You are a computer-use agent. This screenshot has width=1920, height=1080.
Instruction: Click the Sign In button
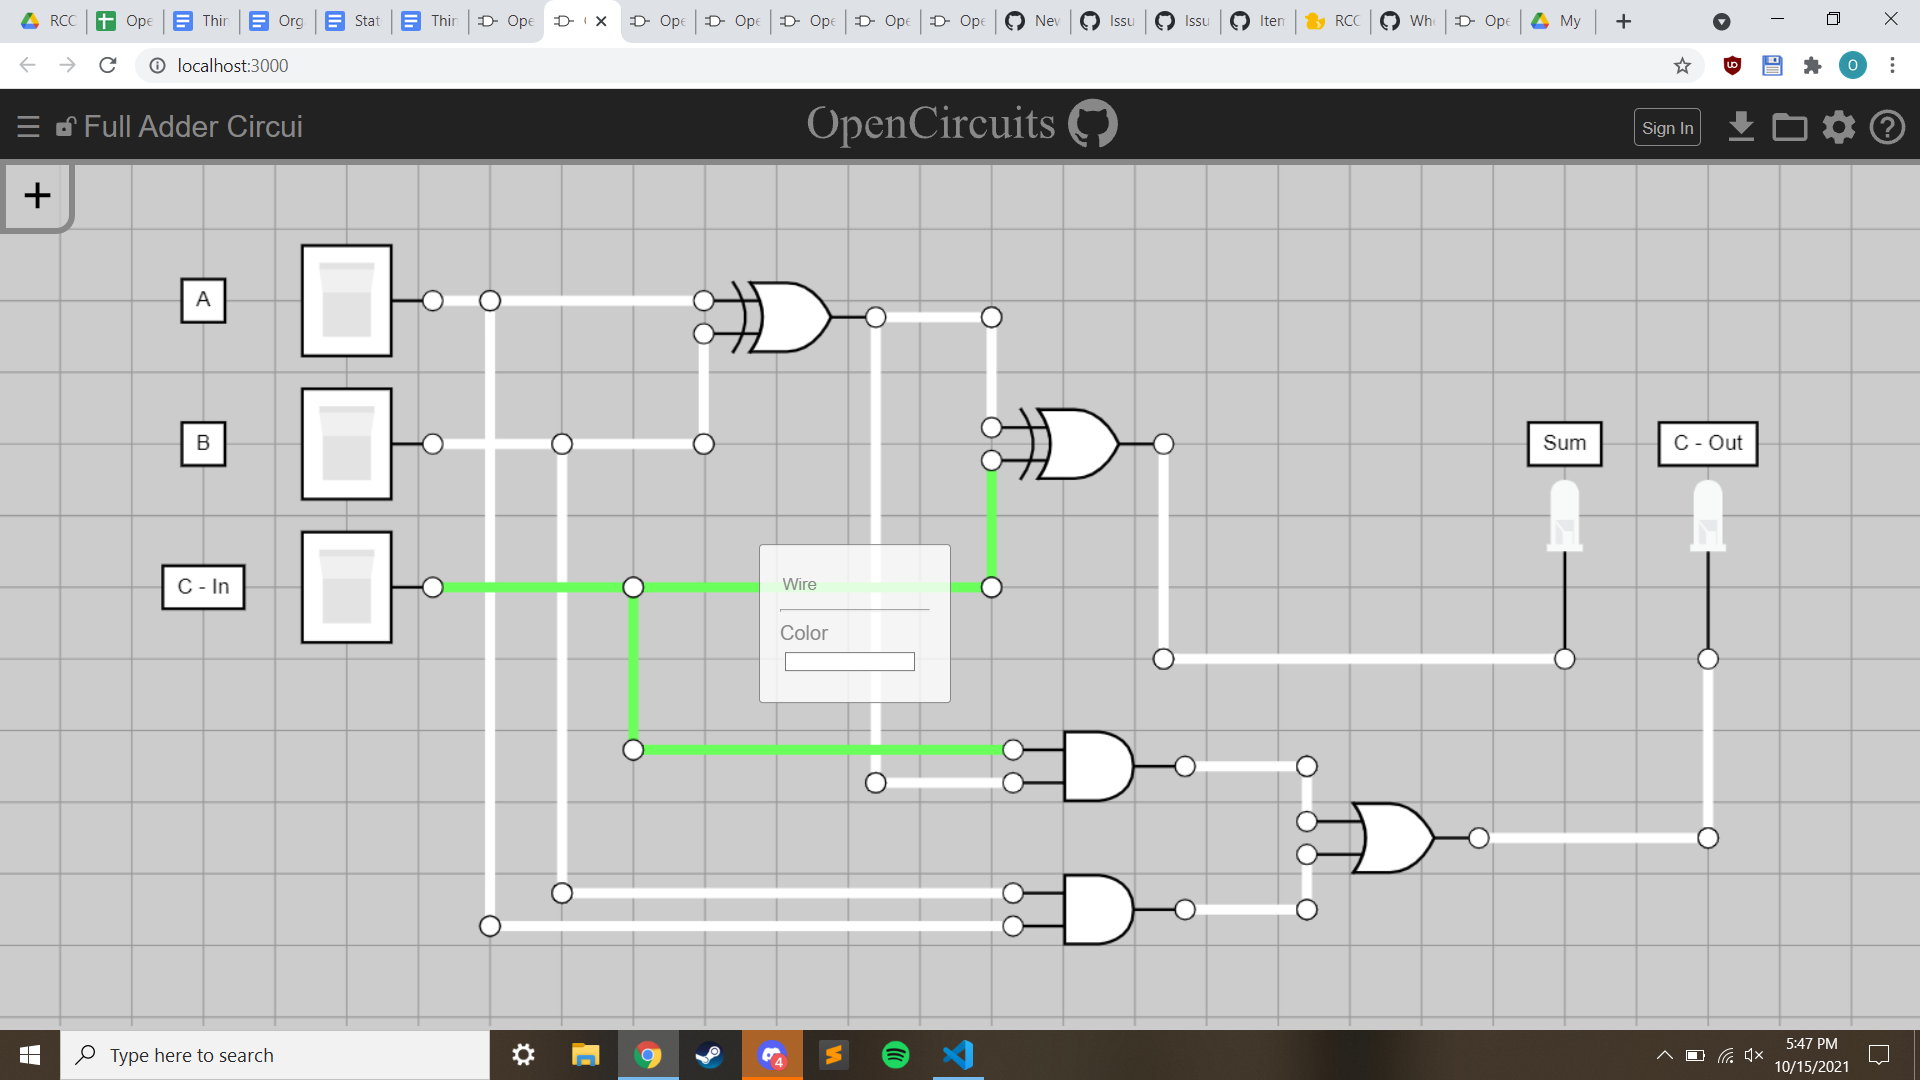click(x=1666, y=127)
